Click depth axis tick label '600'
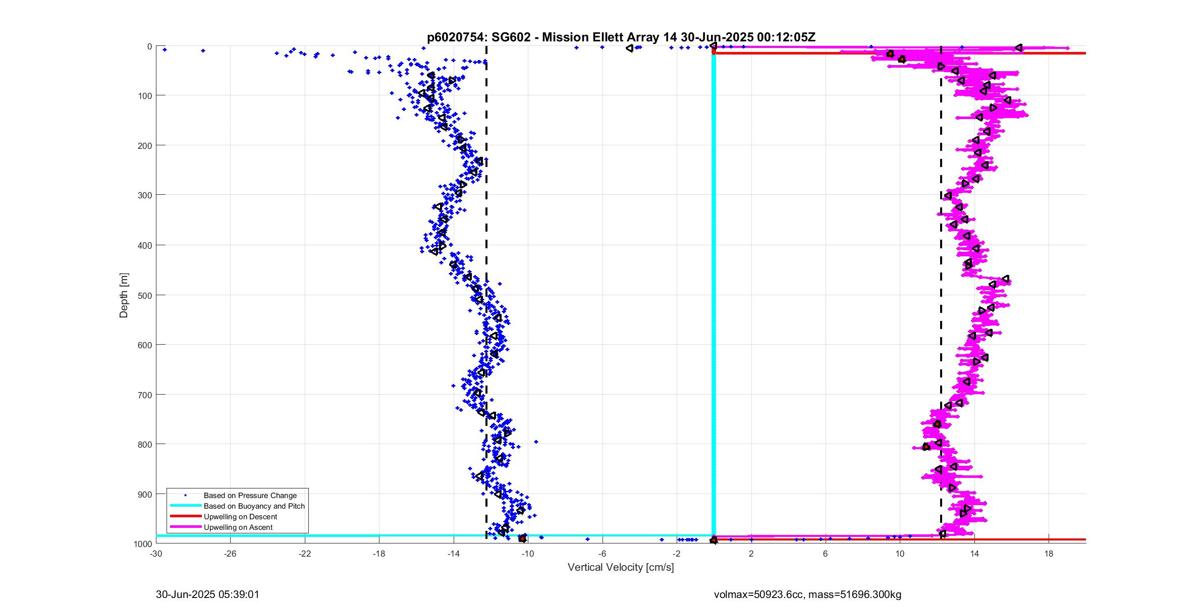Image resolution: width=1200 pixels, height=611 pixels. click(144, 345)
